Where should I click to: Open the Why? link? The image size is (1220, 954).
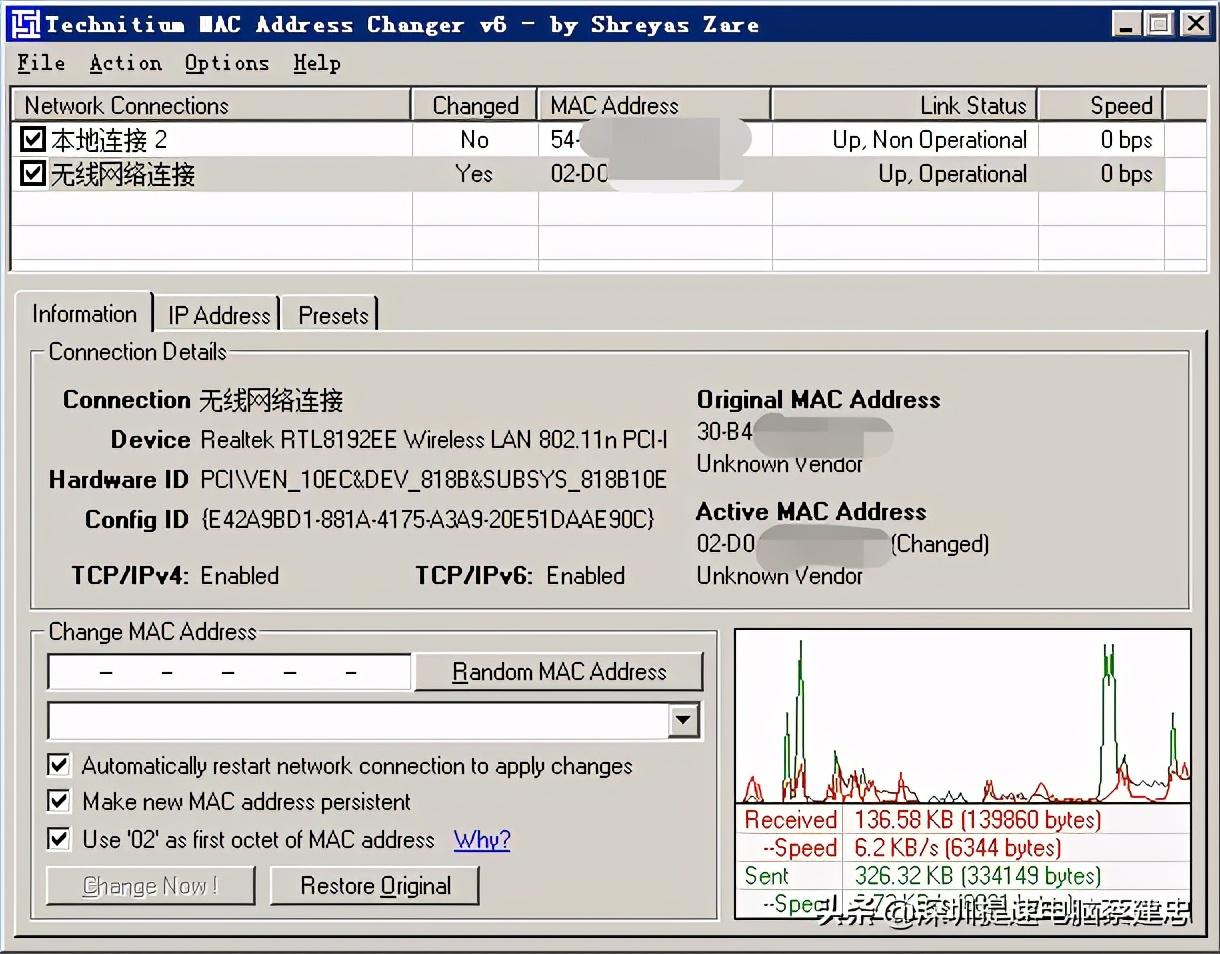click(482, 839)
